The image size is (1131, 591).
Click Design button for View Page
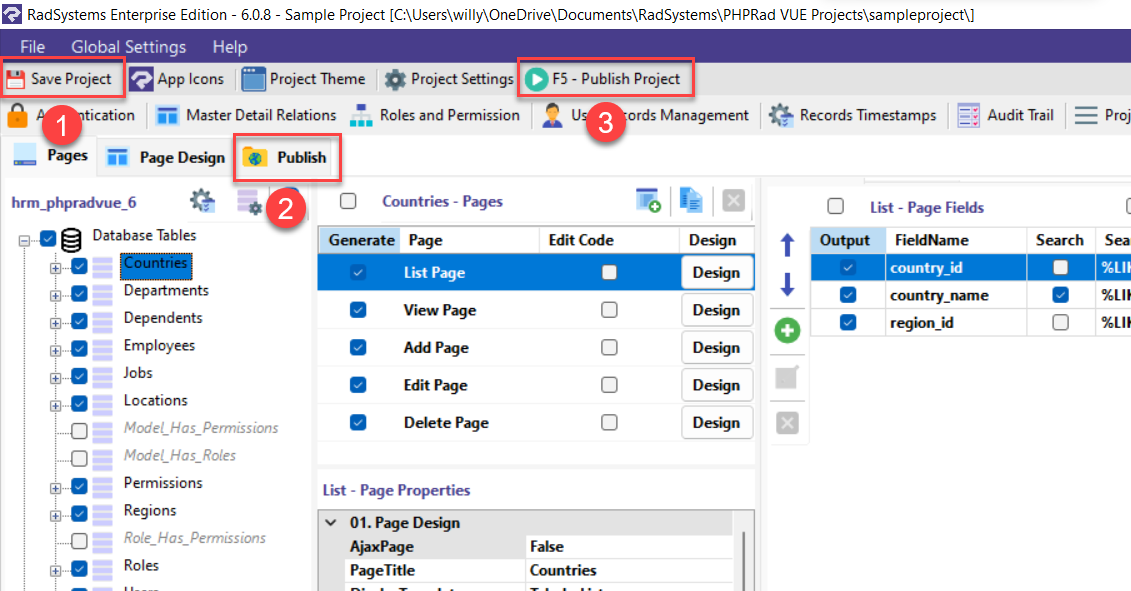[716, 310]
